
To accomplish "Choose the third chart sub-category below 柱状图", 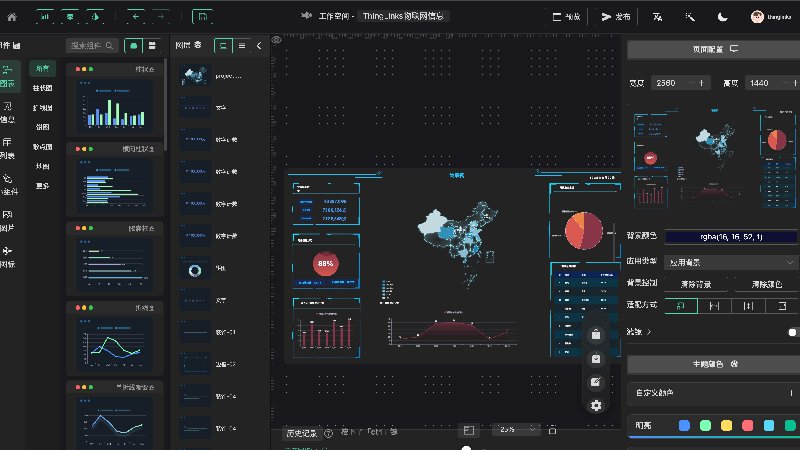I will click(42, 108).
